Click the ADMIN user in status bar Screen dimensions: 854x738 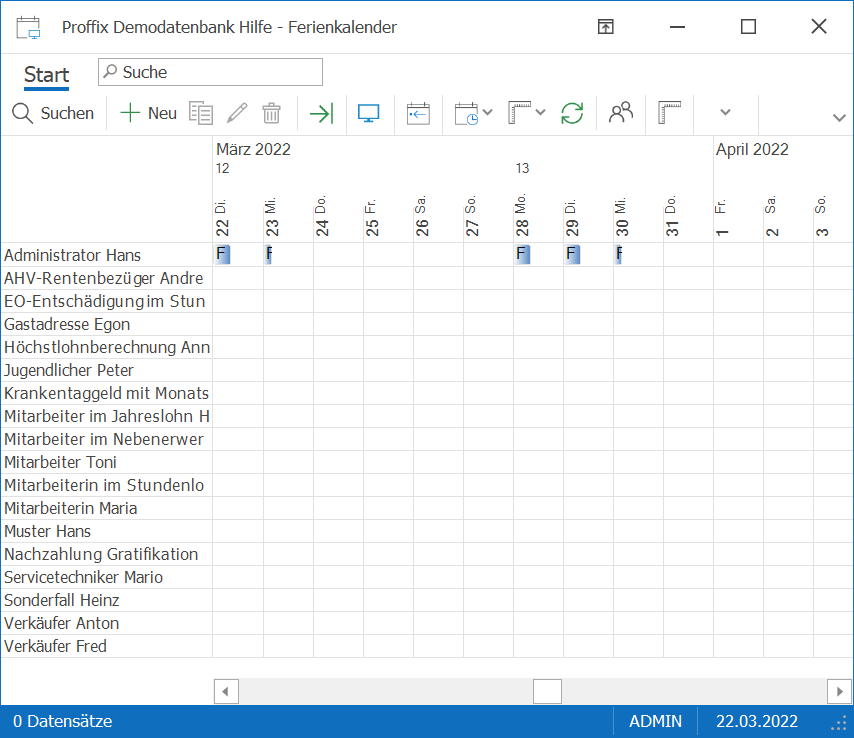pos(655,721)
